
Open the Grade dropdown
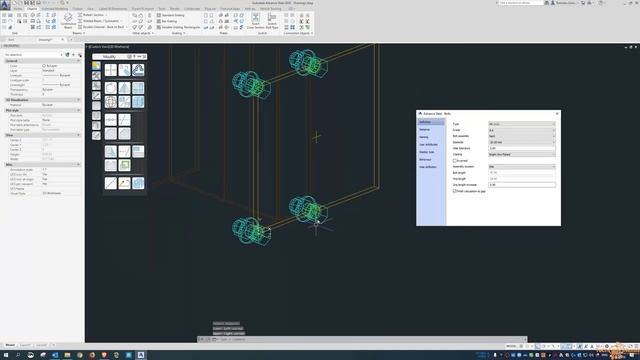[x=522, y=130]
